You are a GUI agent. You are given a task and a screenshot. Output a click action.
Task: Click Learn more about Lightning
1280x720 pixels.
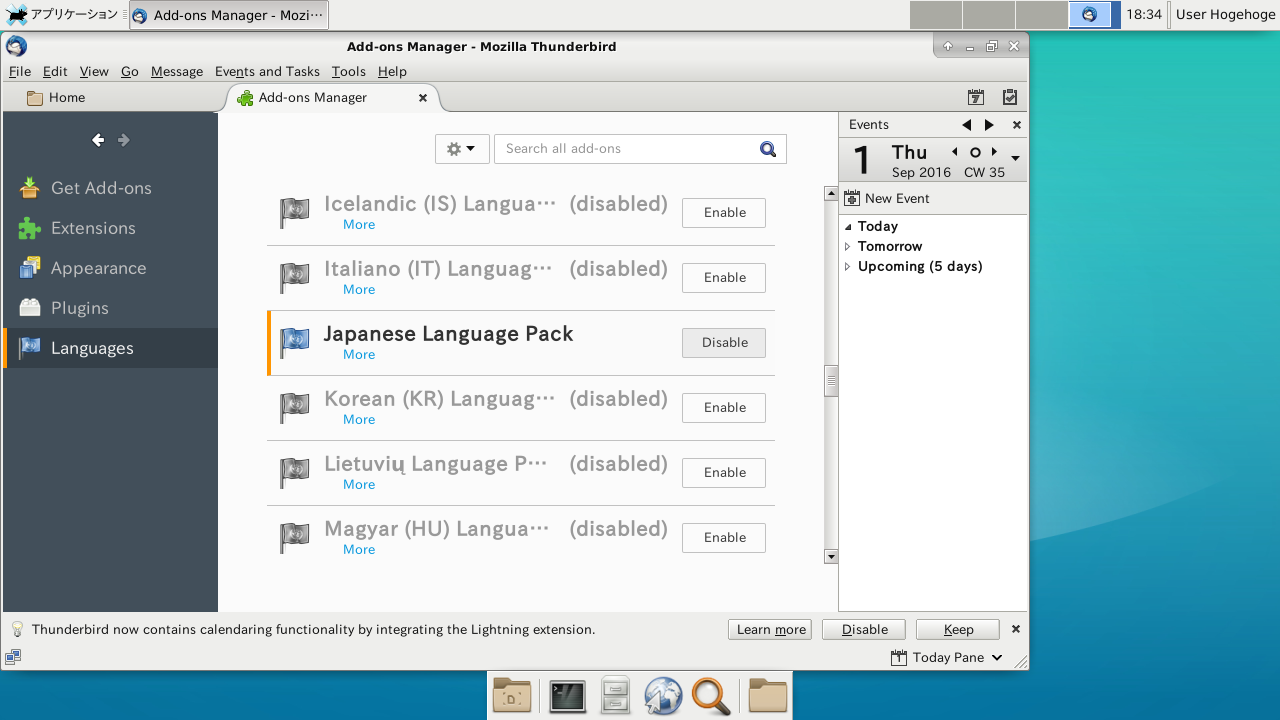tap(770, 630)
